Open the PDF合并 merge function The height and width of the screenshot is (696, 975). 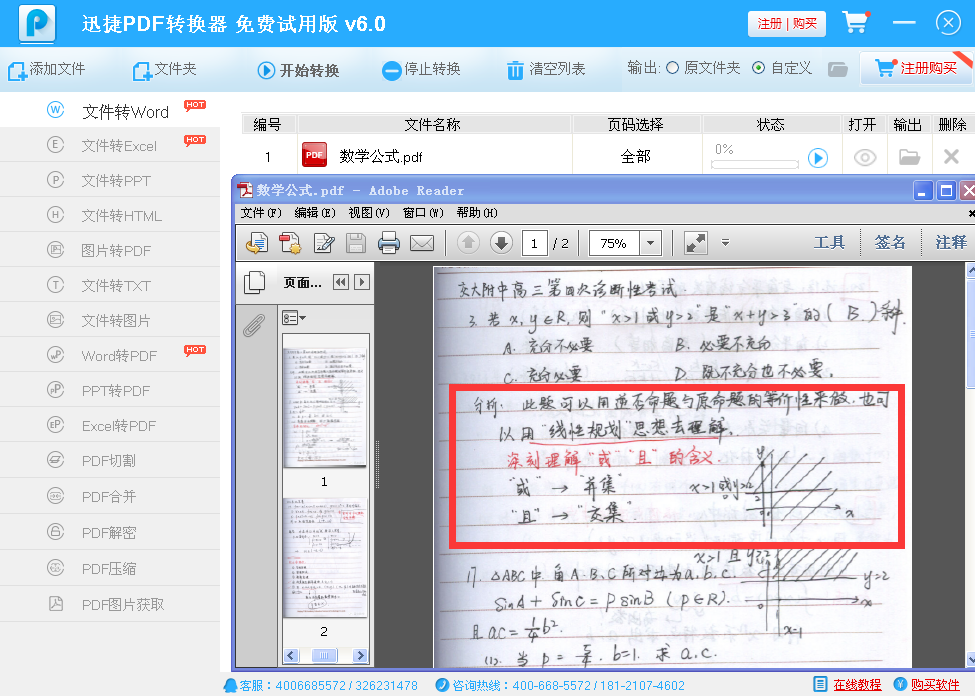pos(110,496)
